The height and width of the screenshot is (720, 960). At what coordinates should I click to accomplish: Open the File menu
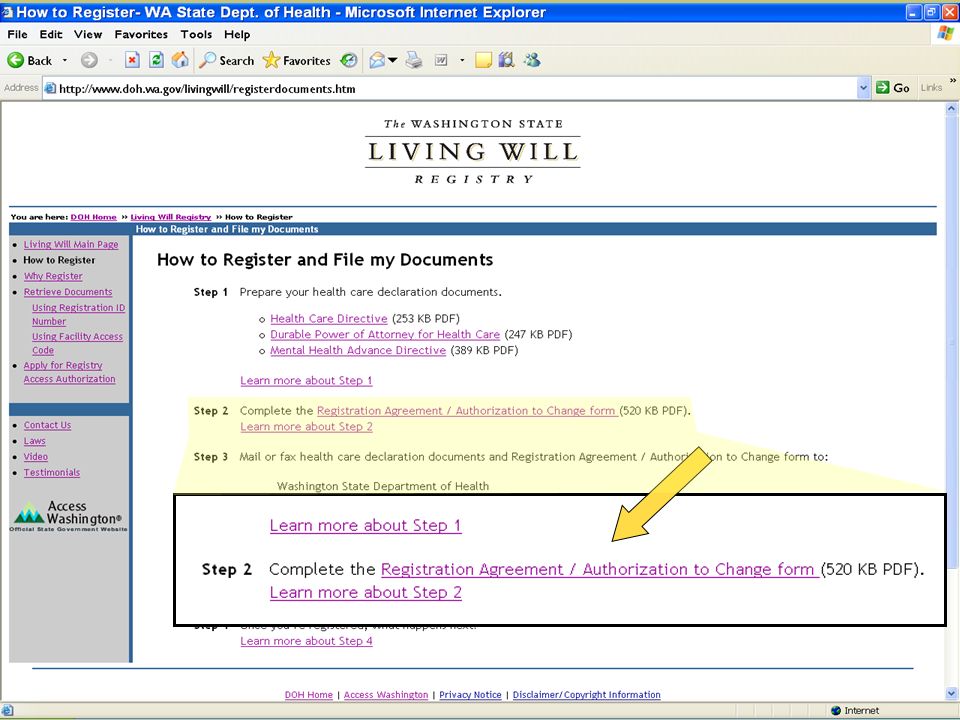coord(17,34)
